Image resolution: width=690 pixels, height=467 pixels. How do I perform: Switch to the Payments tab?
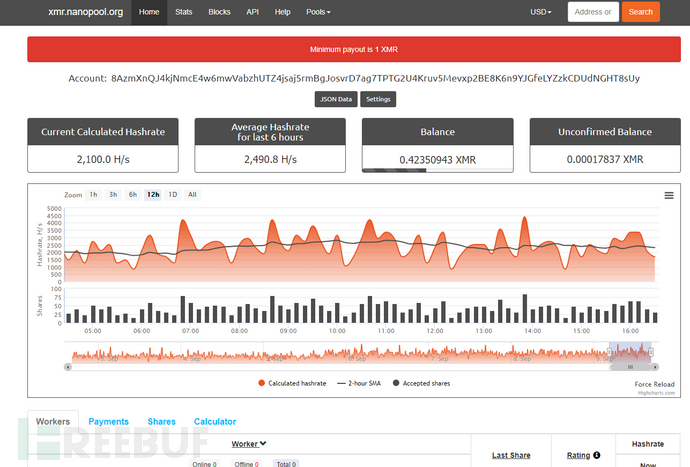coord(109,422)
